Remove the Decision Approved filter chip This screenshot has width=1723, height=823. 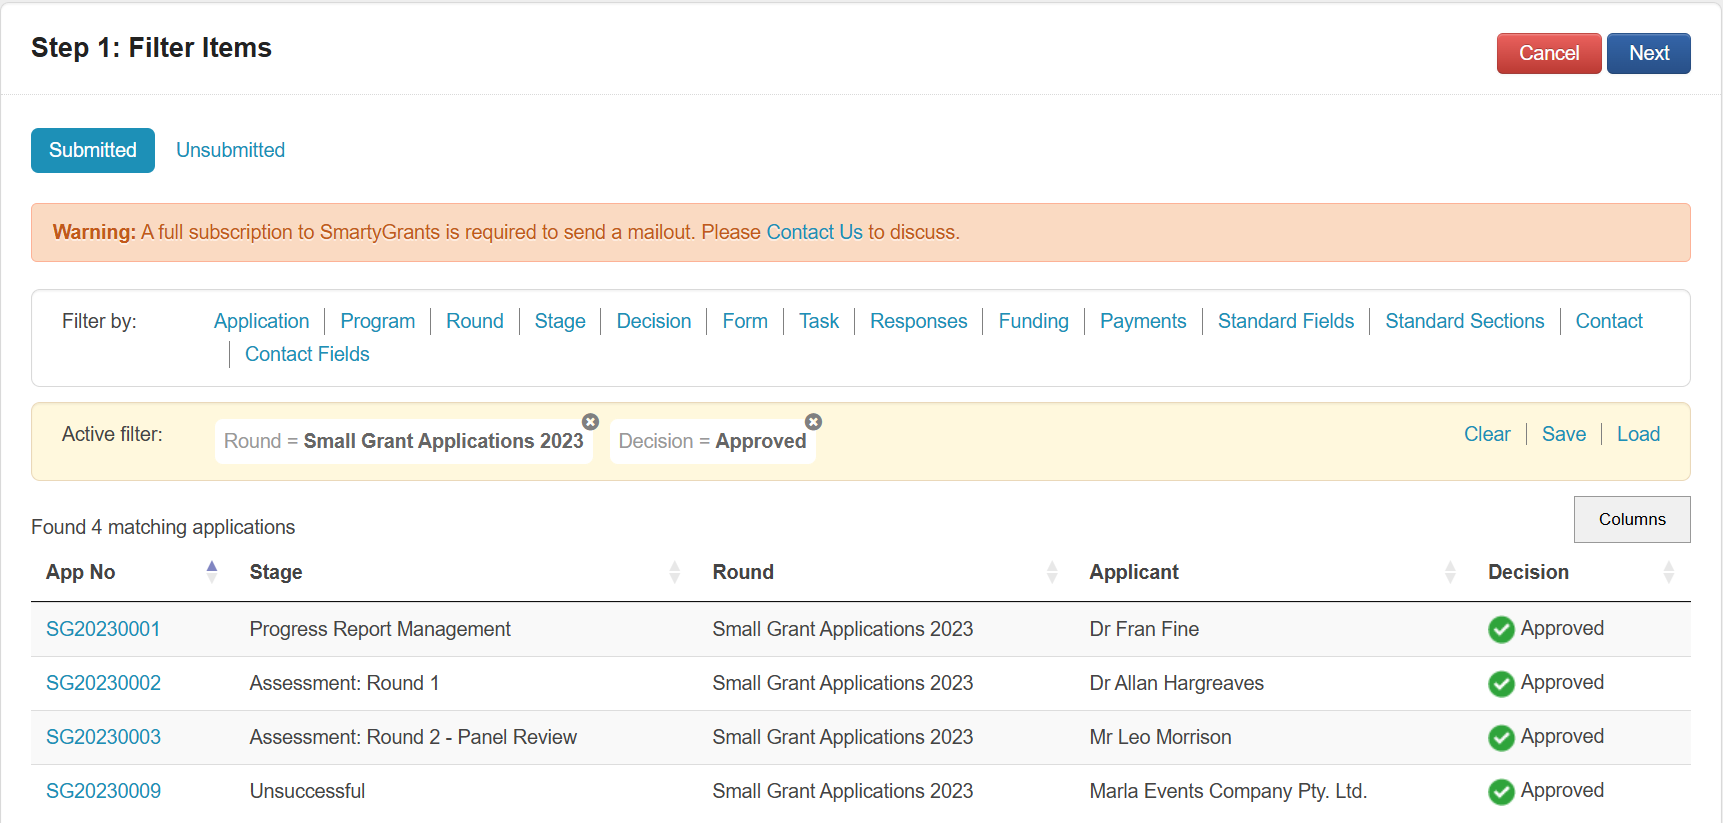click(x=814, y=422)
